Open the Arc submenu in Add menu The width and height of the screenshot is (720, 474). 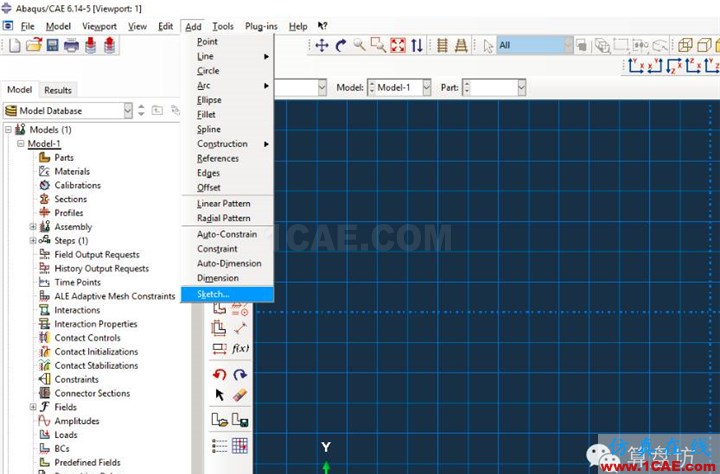point(227,85)
